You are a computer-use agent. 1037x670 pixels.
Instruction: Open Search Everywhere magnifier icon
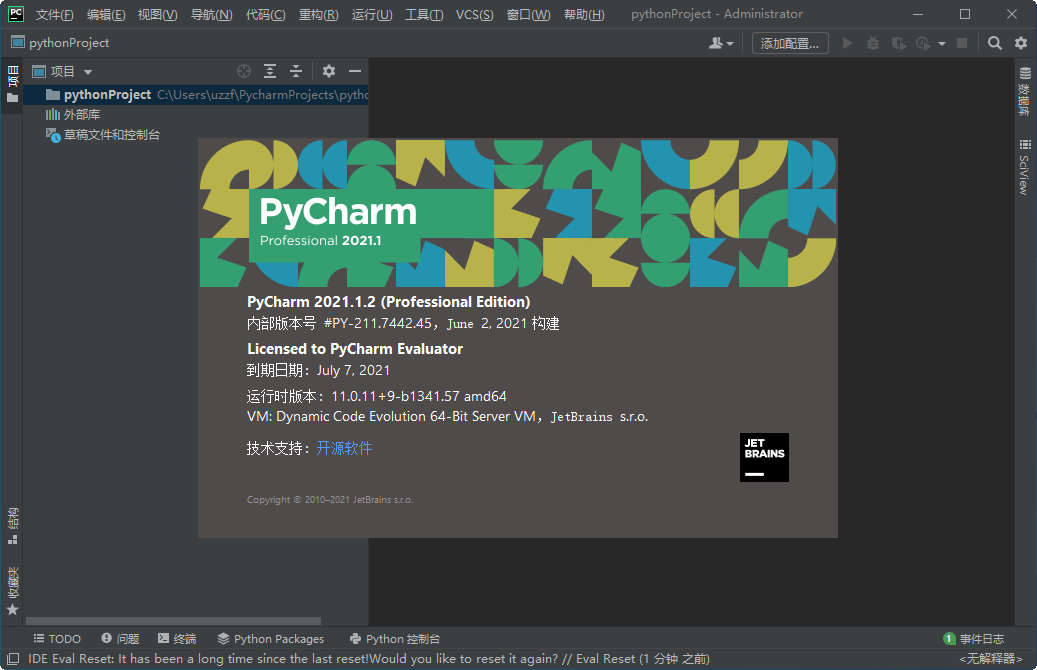[995, 43]
